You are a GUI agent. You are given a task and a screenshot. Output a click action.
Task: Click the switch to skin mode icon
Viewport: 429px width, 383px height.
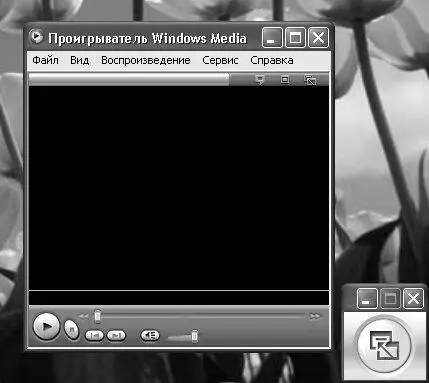(310, 80)
